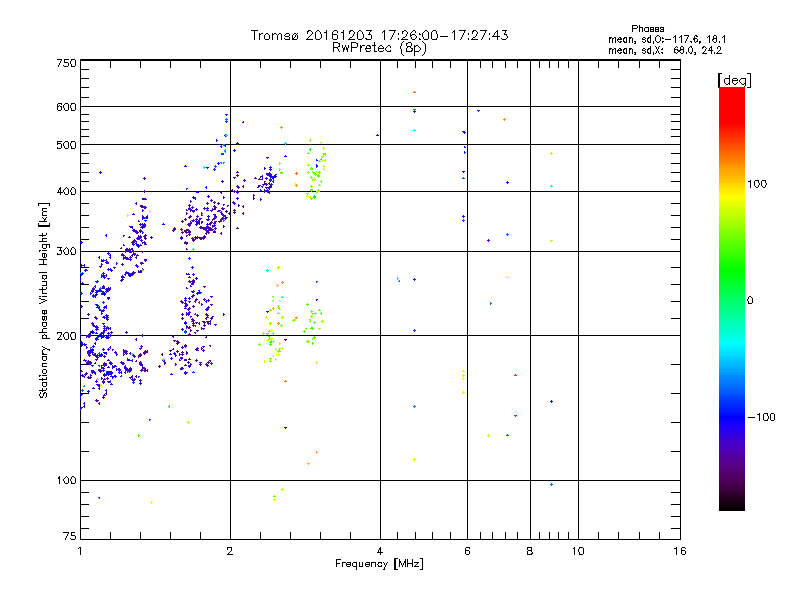Click the x-axis tick label "16"
800x600 pixels.
pos(680,551)
